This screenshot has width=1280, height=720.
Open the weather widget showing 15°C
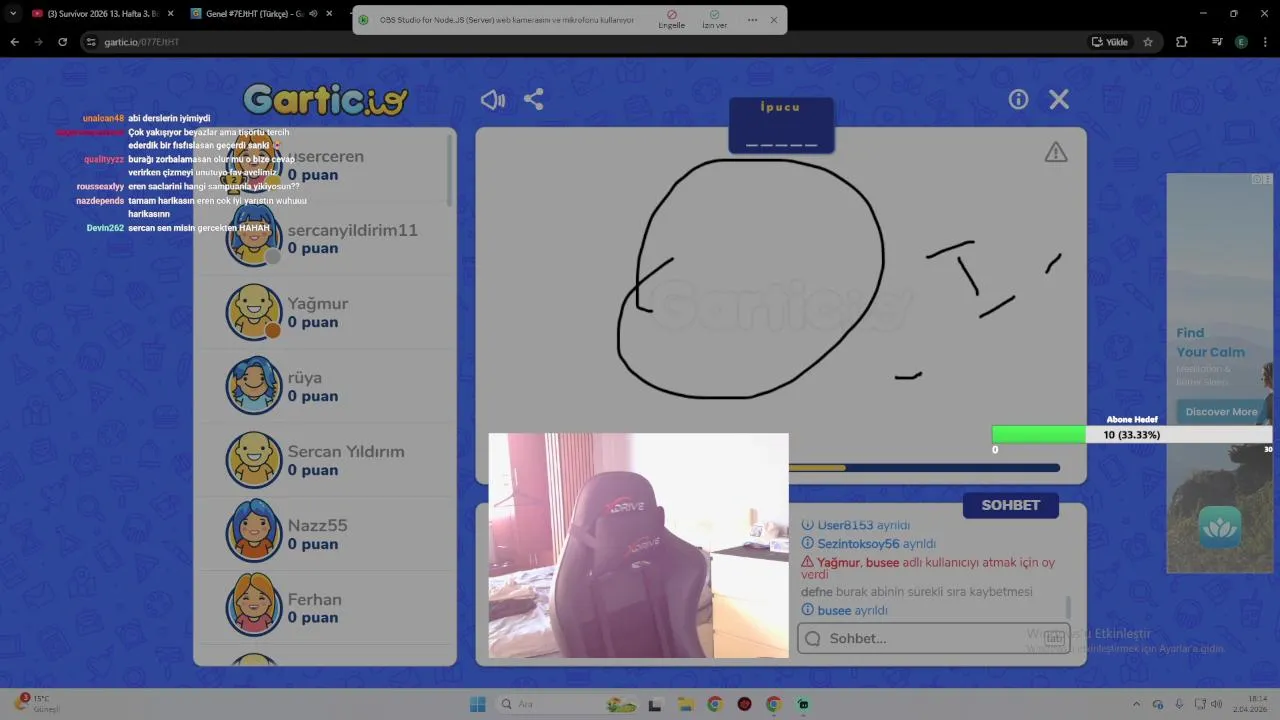tap(38, 704)
